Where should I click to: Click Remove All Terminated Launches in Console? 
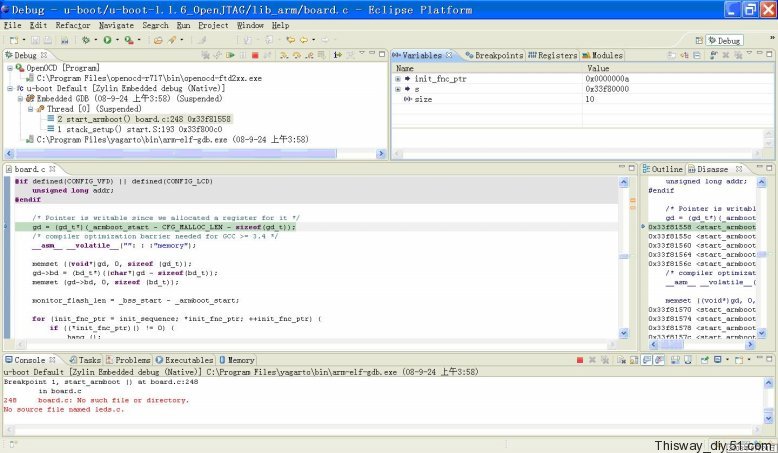(x=605, y=360)
